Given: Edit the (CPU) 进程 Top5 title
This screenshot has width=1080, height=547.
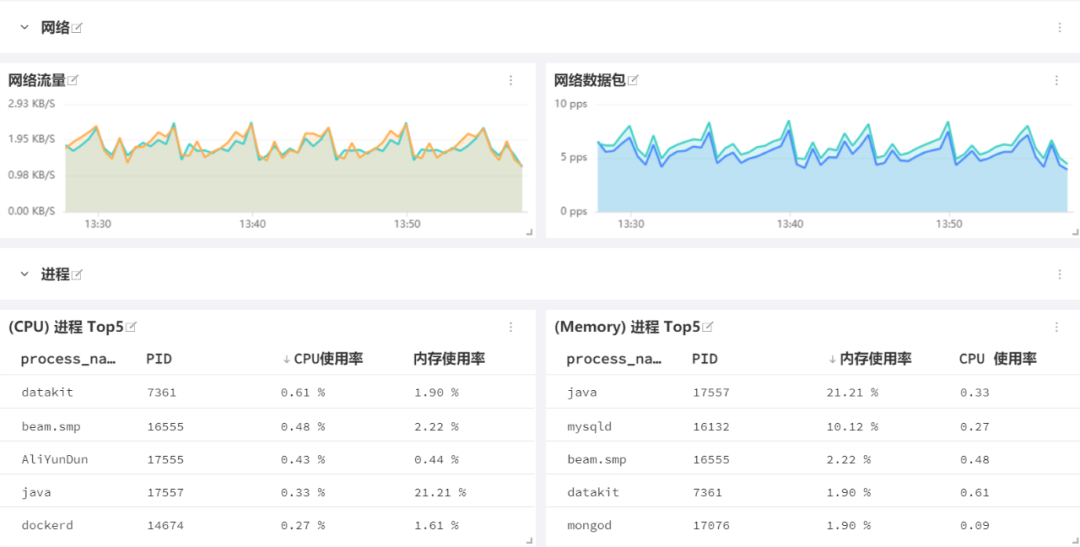Looking at the screenshot, I should coord(131,327).
